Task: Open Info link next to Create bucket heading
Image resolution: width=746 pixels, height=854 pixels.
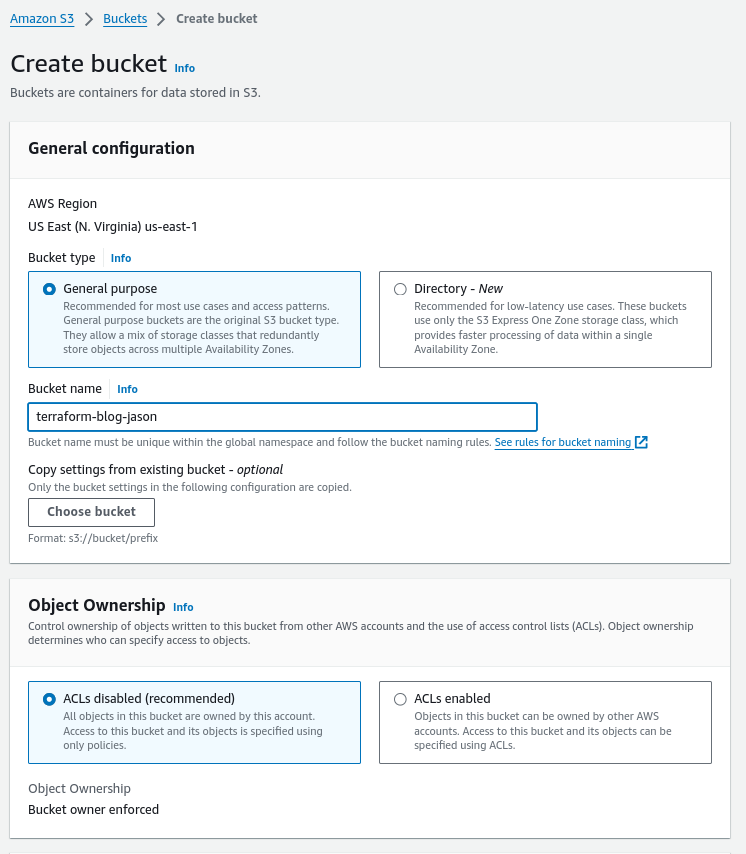Action: pos(185,68)
